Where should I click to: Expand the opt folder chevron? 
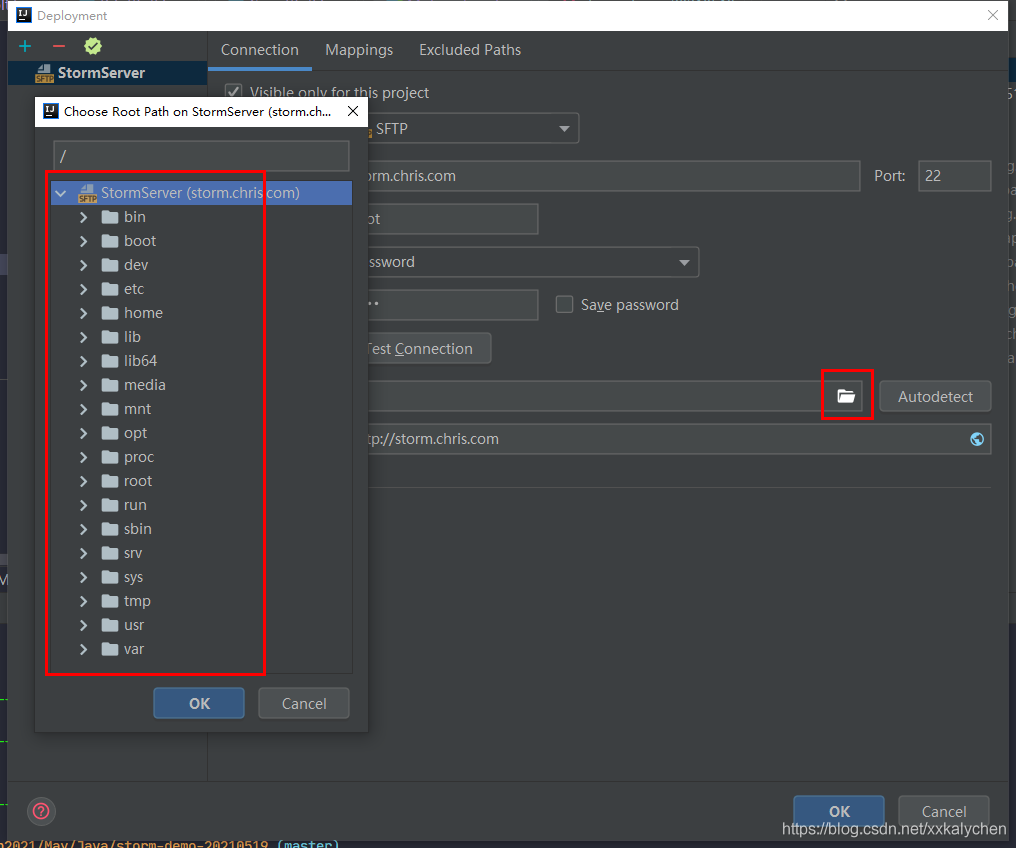(x=84, y=433)
